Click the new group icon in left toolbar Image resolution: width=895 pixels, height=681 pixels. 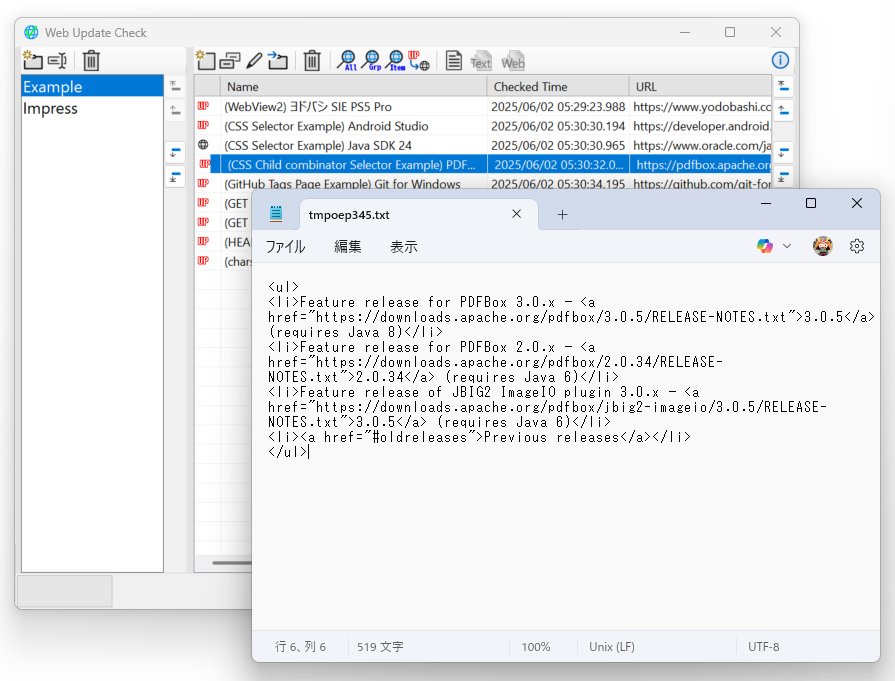[33, 60]
